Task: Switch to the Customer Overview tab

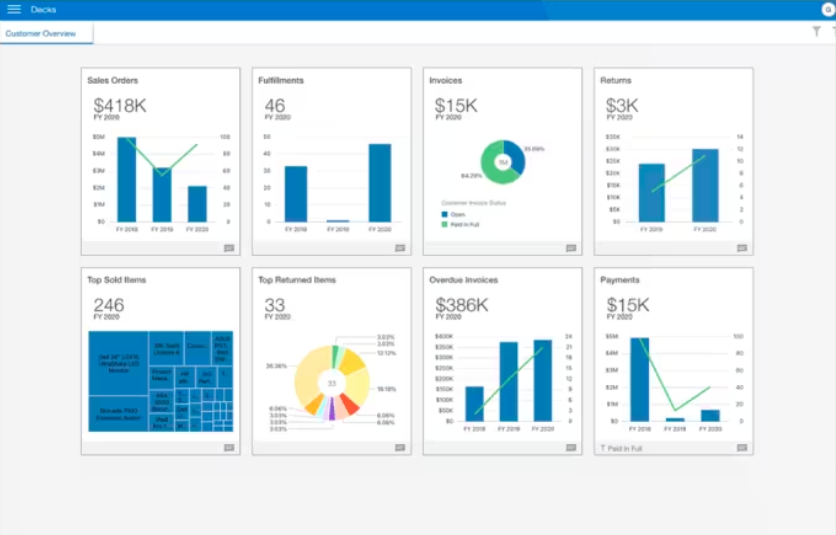Action: coord(40,33)
